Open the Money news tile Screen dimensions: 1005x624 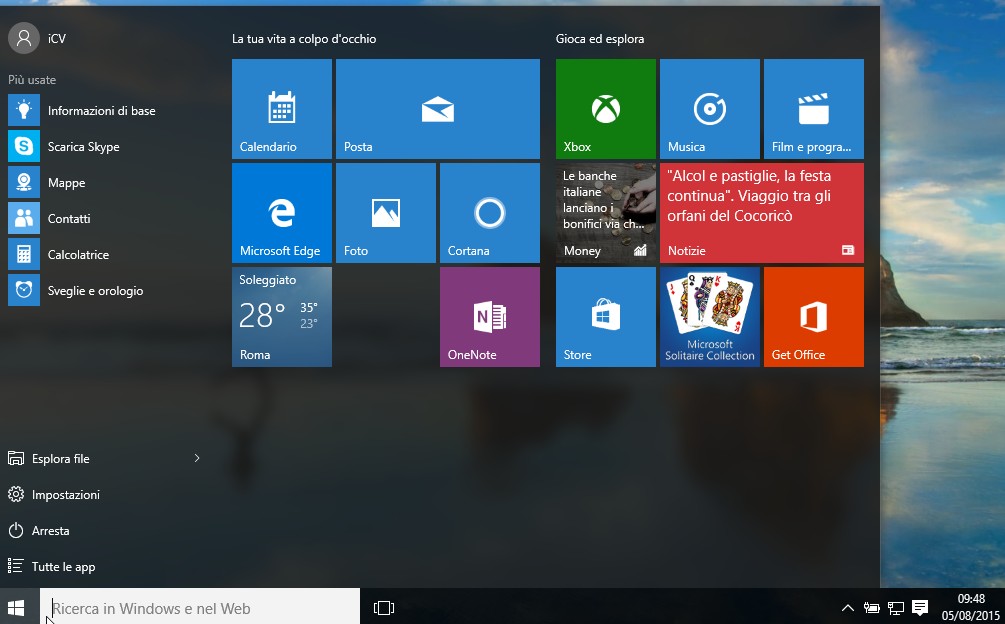point(606,213)
